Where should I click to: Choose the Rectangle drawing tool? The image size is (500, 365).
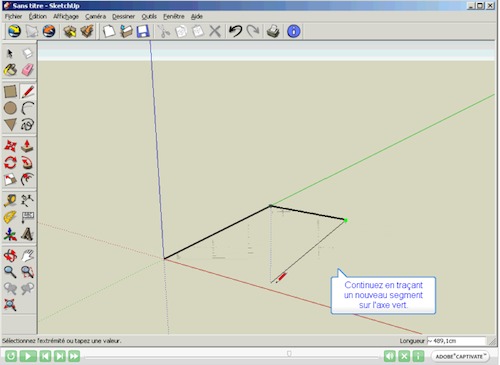[10, 91]
